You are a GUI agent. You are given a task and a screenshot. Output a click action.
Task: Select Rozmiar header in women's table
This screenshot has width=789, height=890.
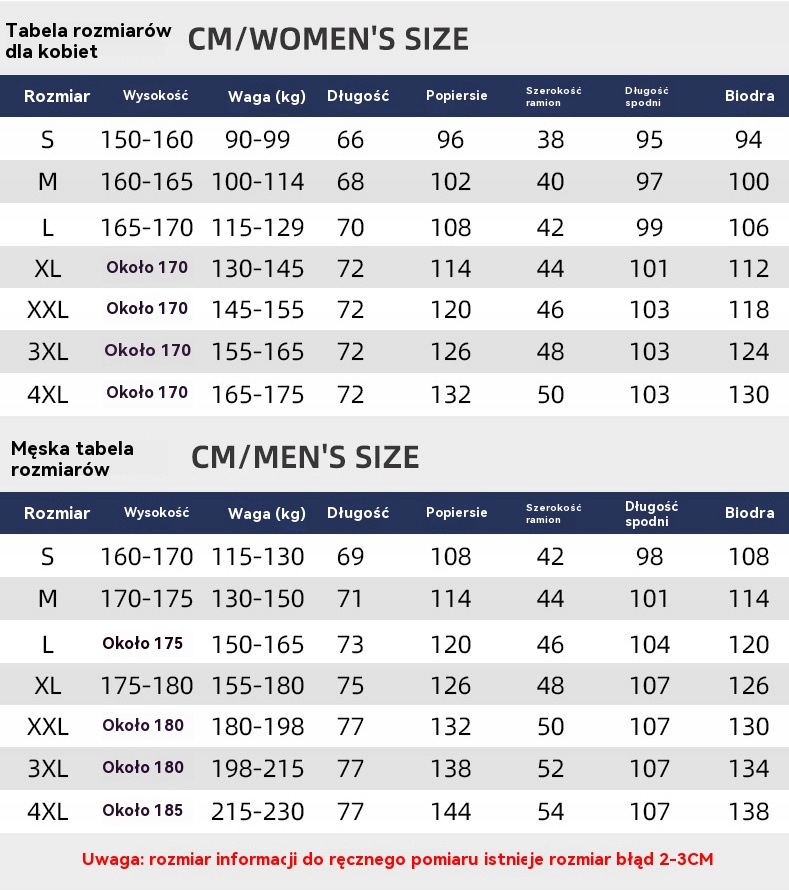(57, 96)
